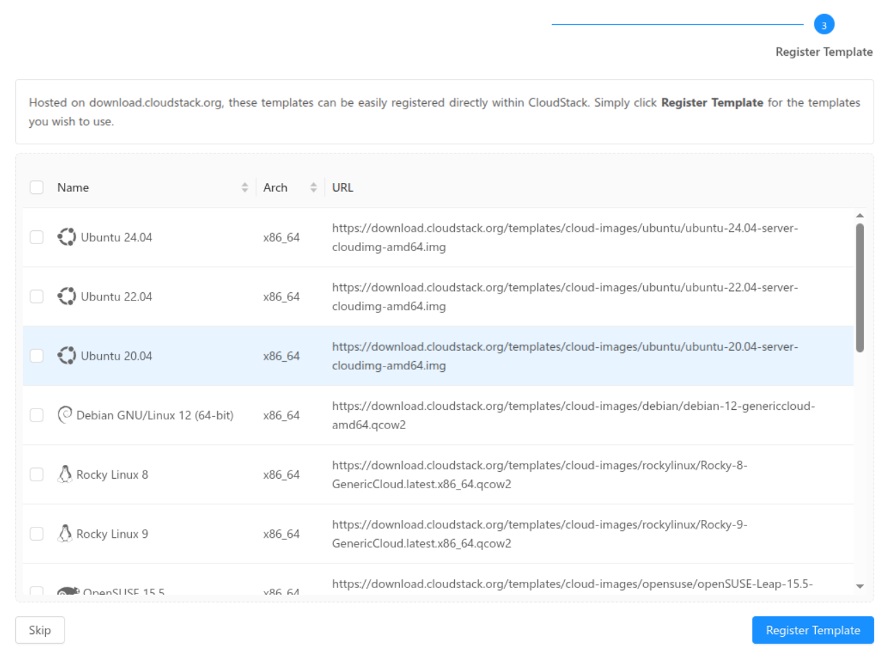The height and width of the screenshot is (662, 890).
Task: Check the Rocky Linux 9 checkbox
Action: (x=37, y=533)
